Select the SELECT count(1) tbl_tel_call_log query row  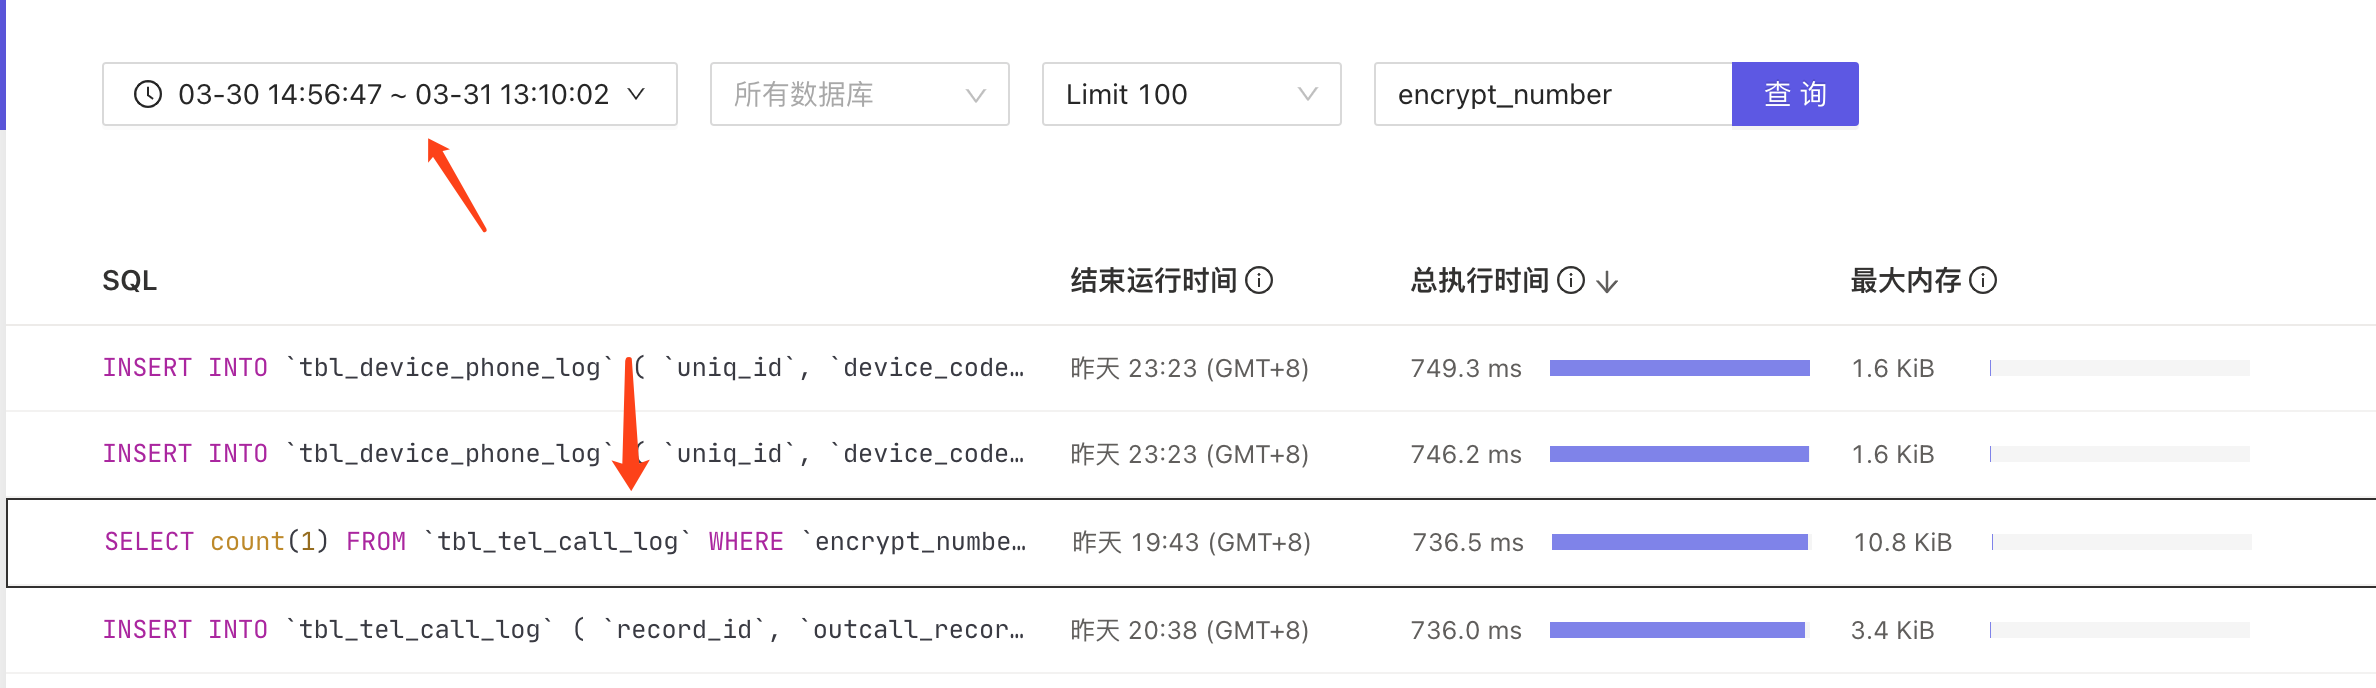click(x=565, y=542)
